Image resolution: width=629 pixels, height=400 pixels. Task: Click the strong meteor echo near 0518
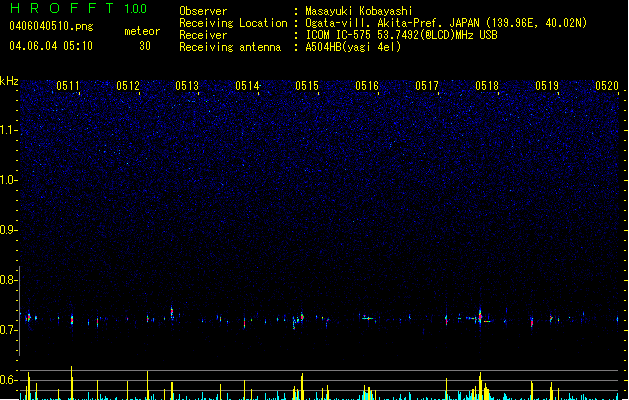(480, 317)
